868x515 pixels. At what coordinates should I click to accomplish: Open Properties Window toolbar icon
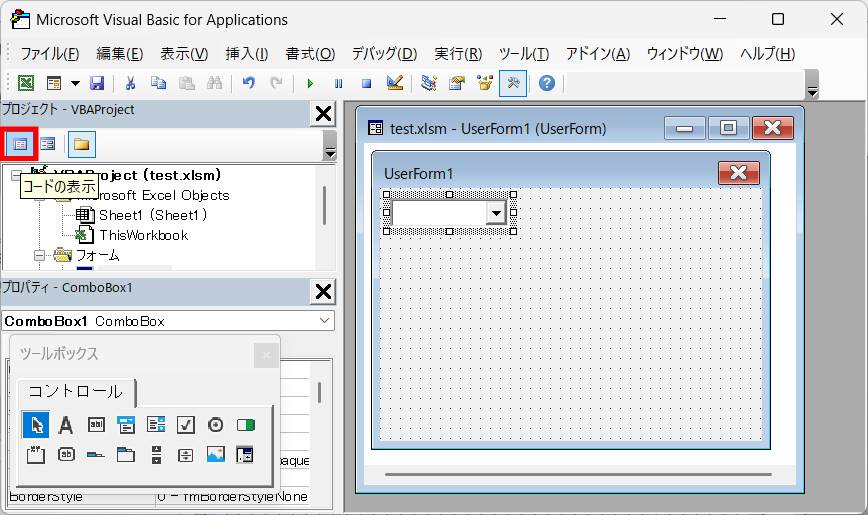click(x=457, y=84)
